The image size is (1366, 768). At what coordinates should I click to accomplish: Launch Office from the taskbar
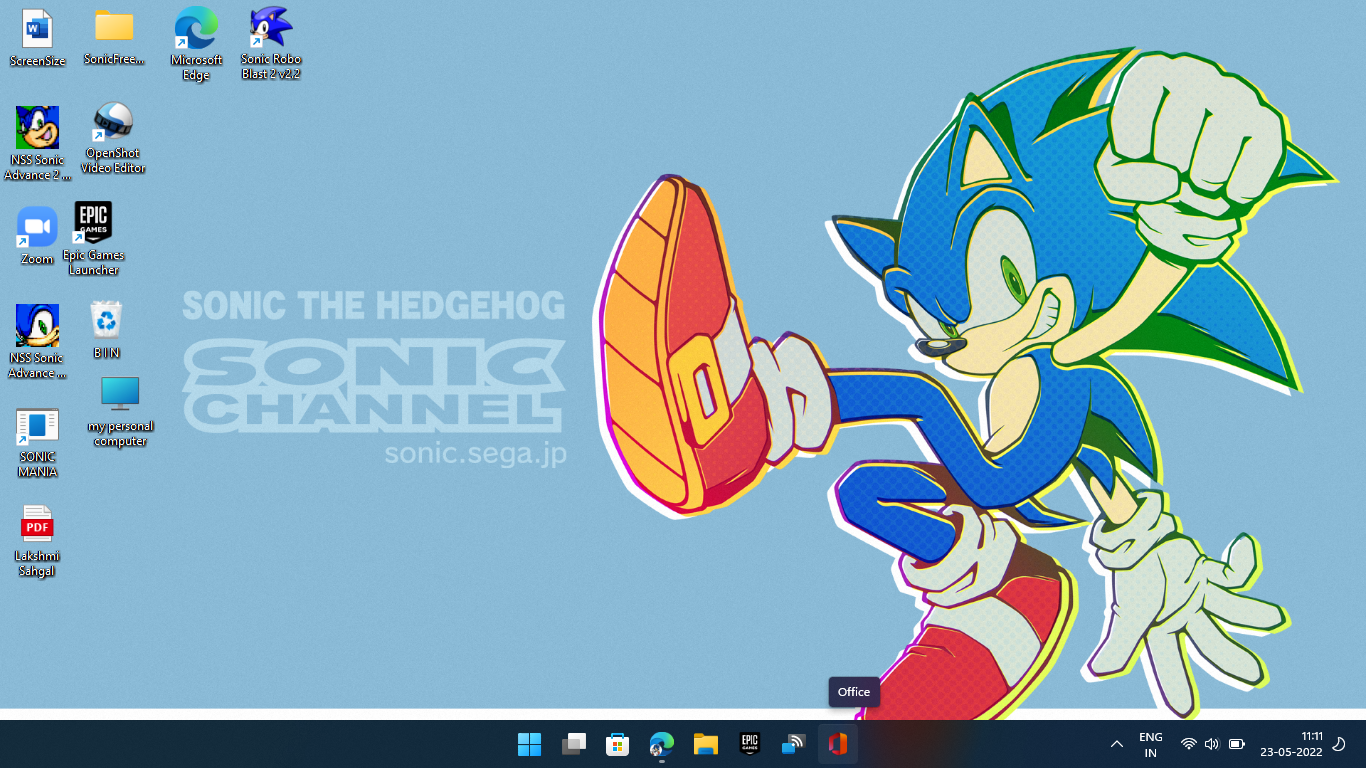837,744
